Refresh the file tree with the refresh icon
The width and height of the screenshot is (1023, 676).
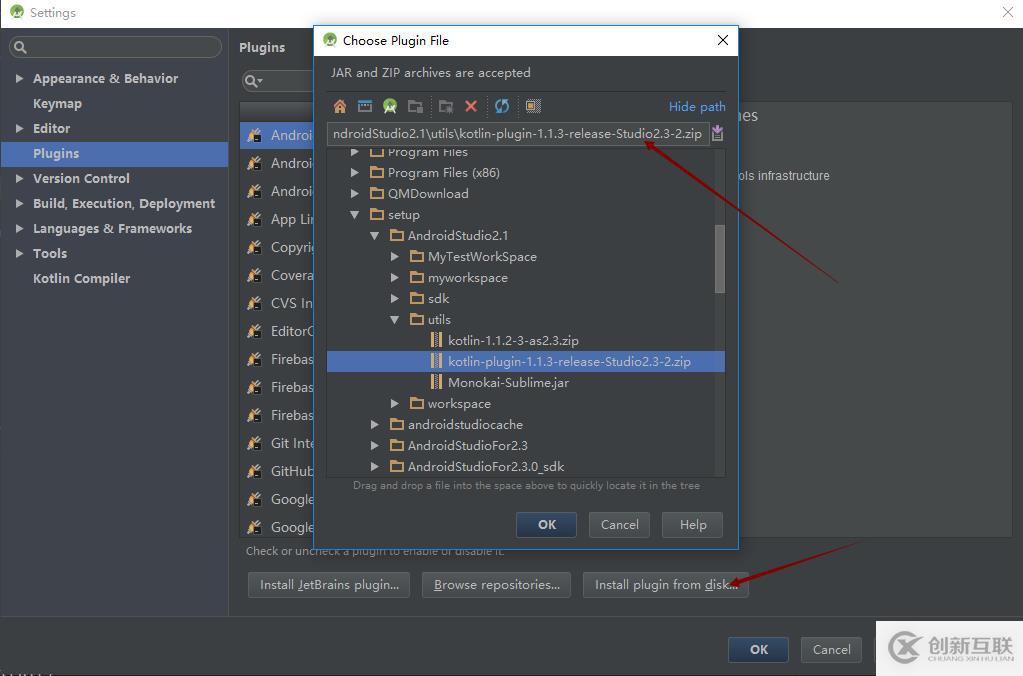click(x=502, y=106)
